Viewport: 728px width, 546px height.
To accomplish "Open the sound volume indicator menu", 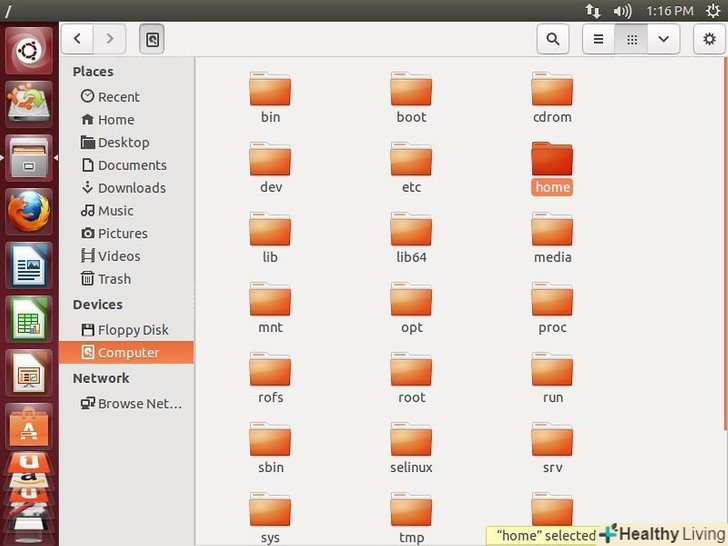I will [x=623, y=11].
